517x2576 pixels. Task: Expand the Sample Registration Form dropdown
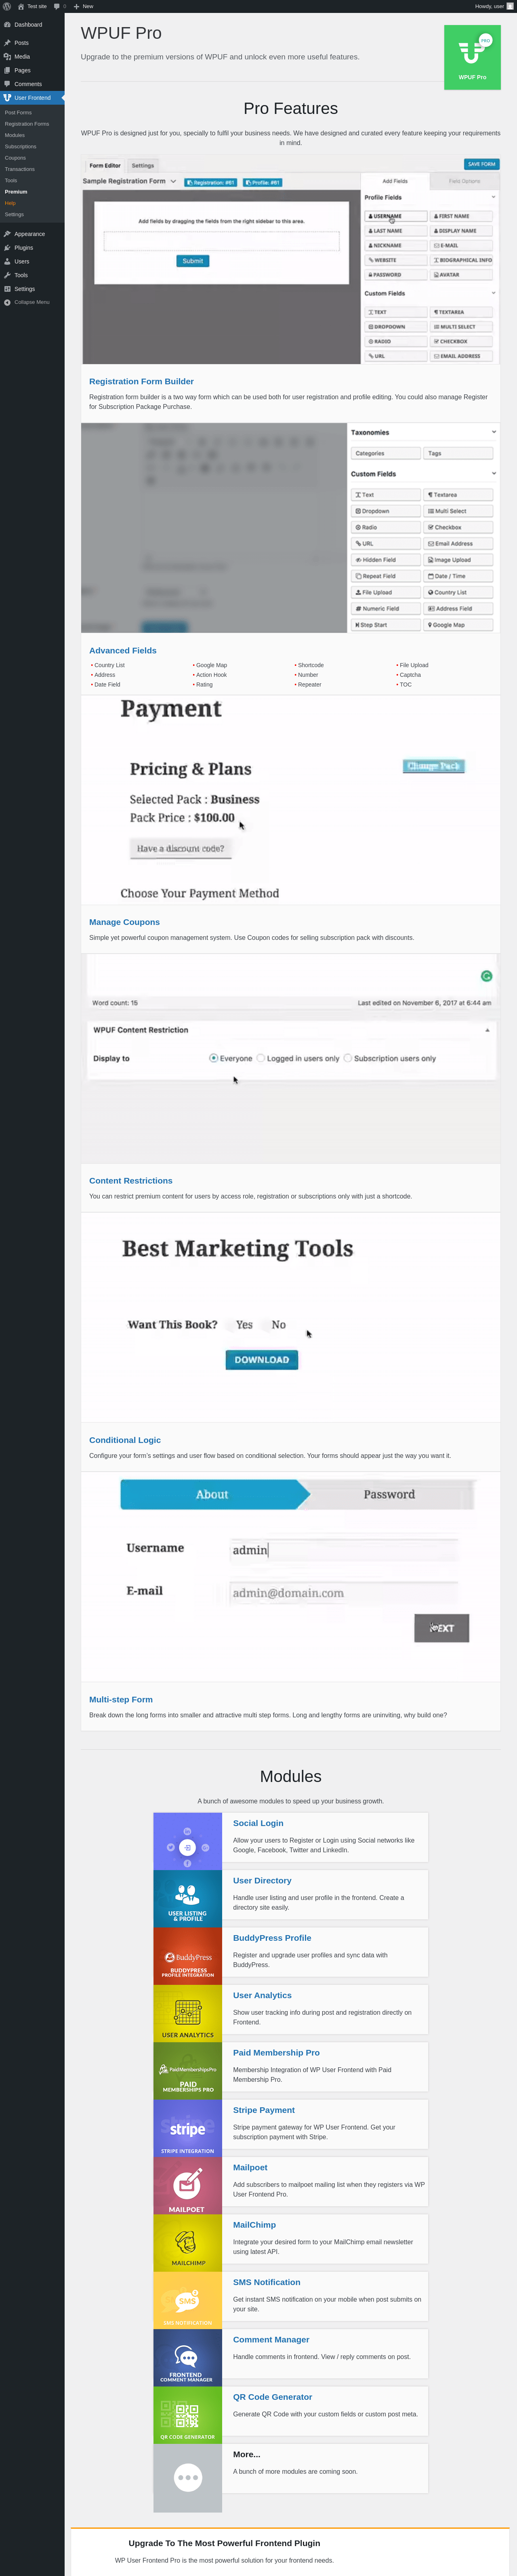coord(173,182)
